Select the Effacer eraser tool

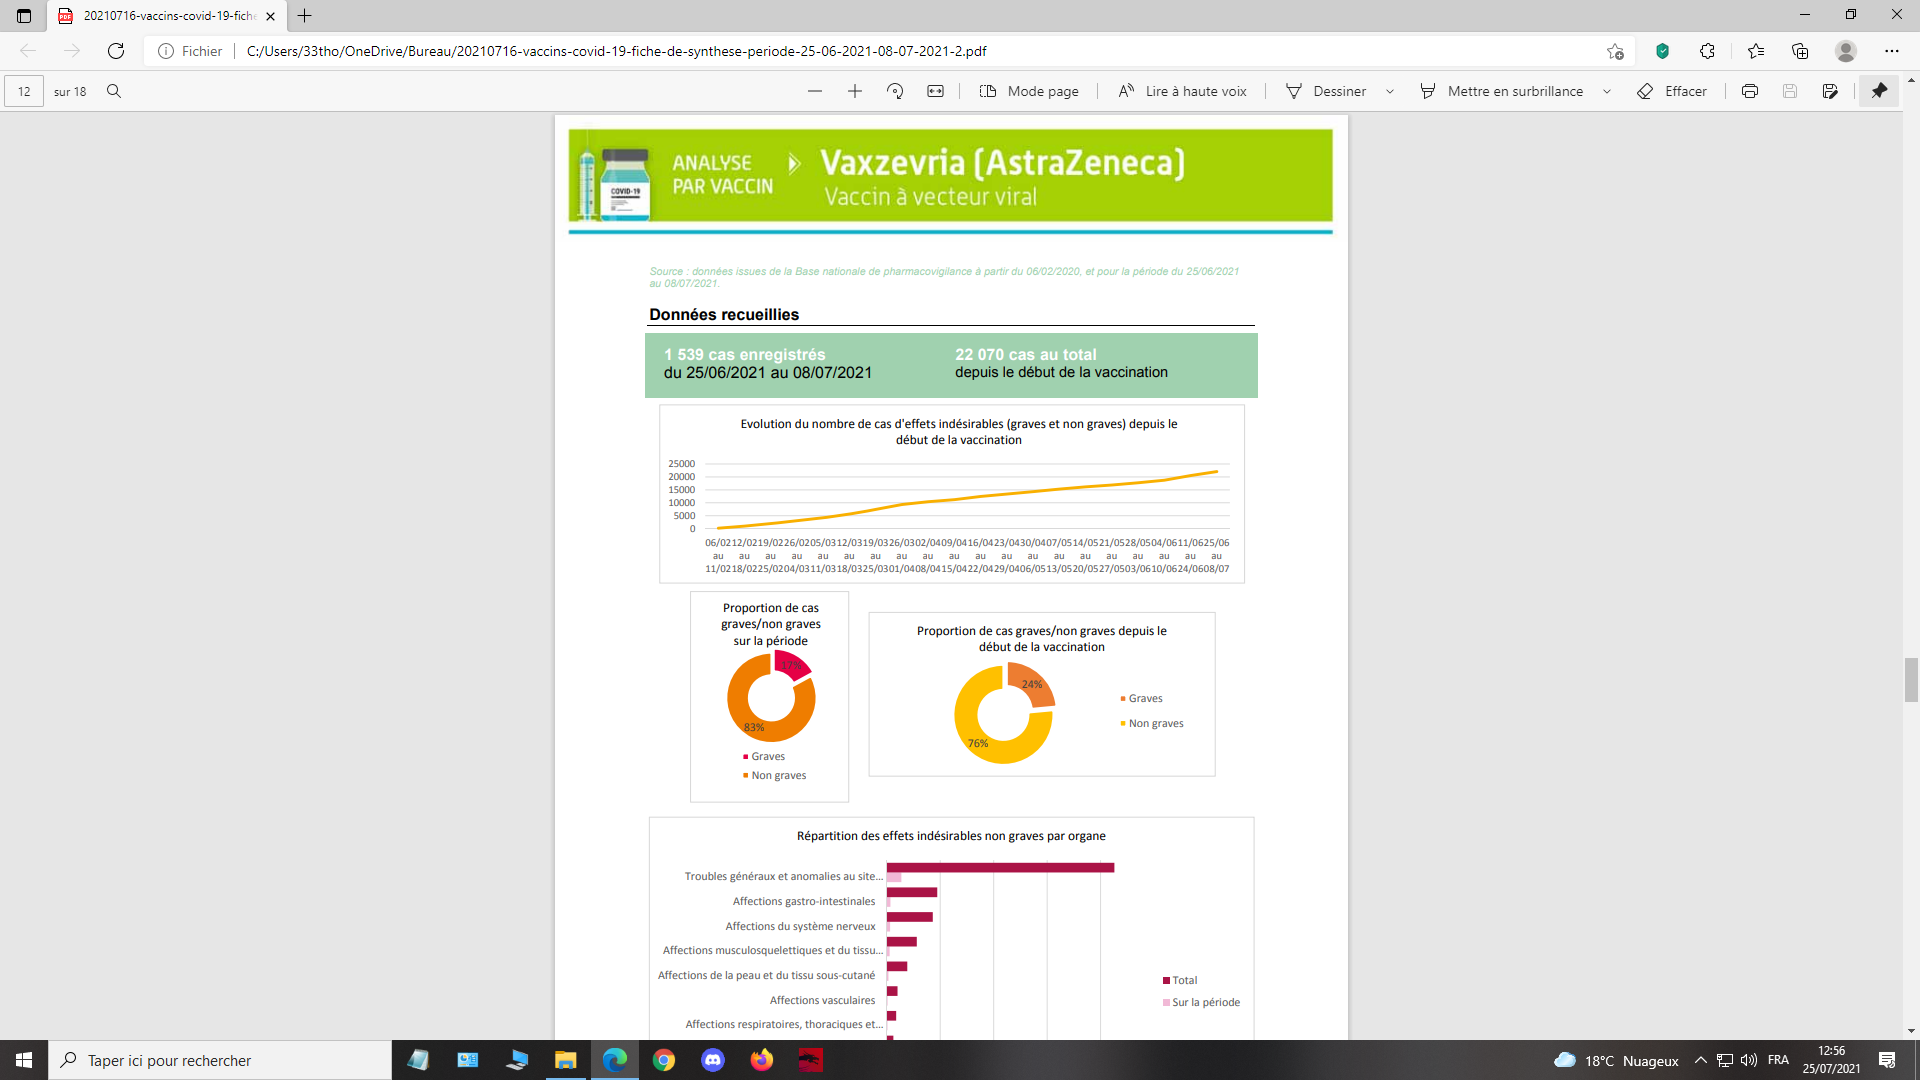[x=1672, y=91]
